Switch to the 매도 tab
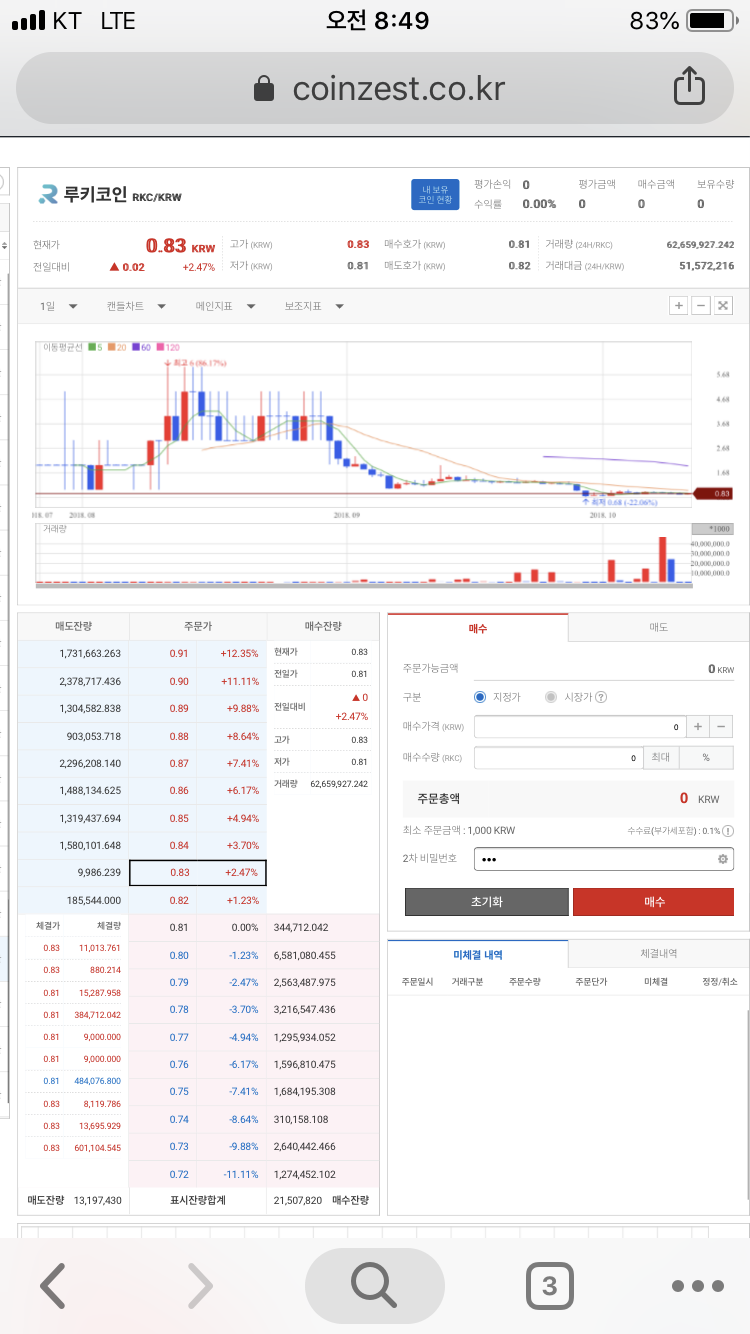750x1334 pixels. coord(658,627)
